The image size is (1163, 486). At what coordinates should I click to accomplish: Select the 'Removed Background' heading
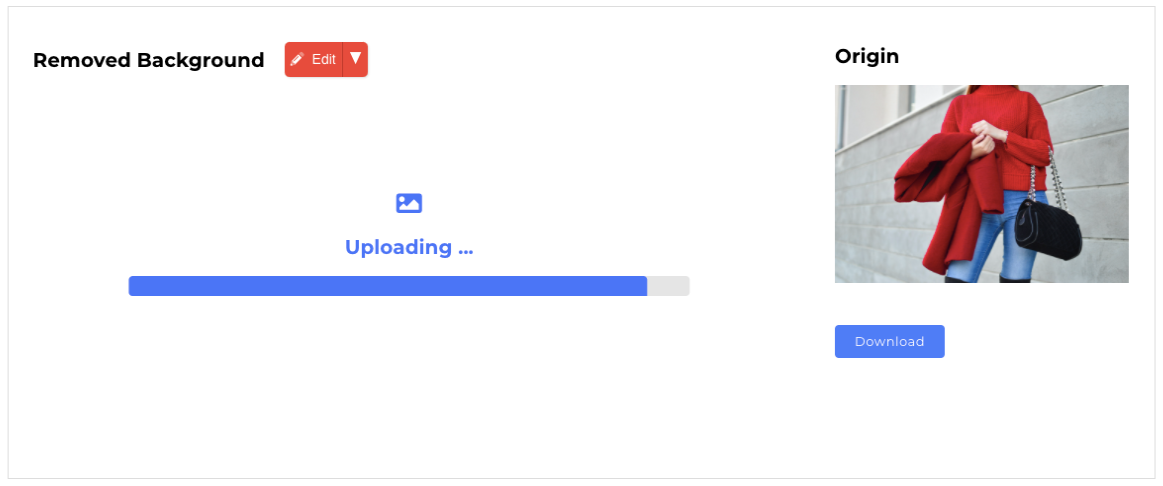pos(148,60)
